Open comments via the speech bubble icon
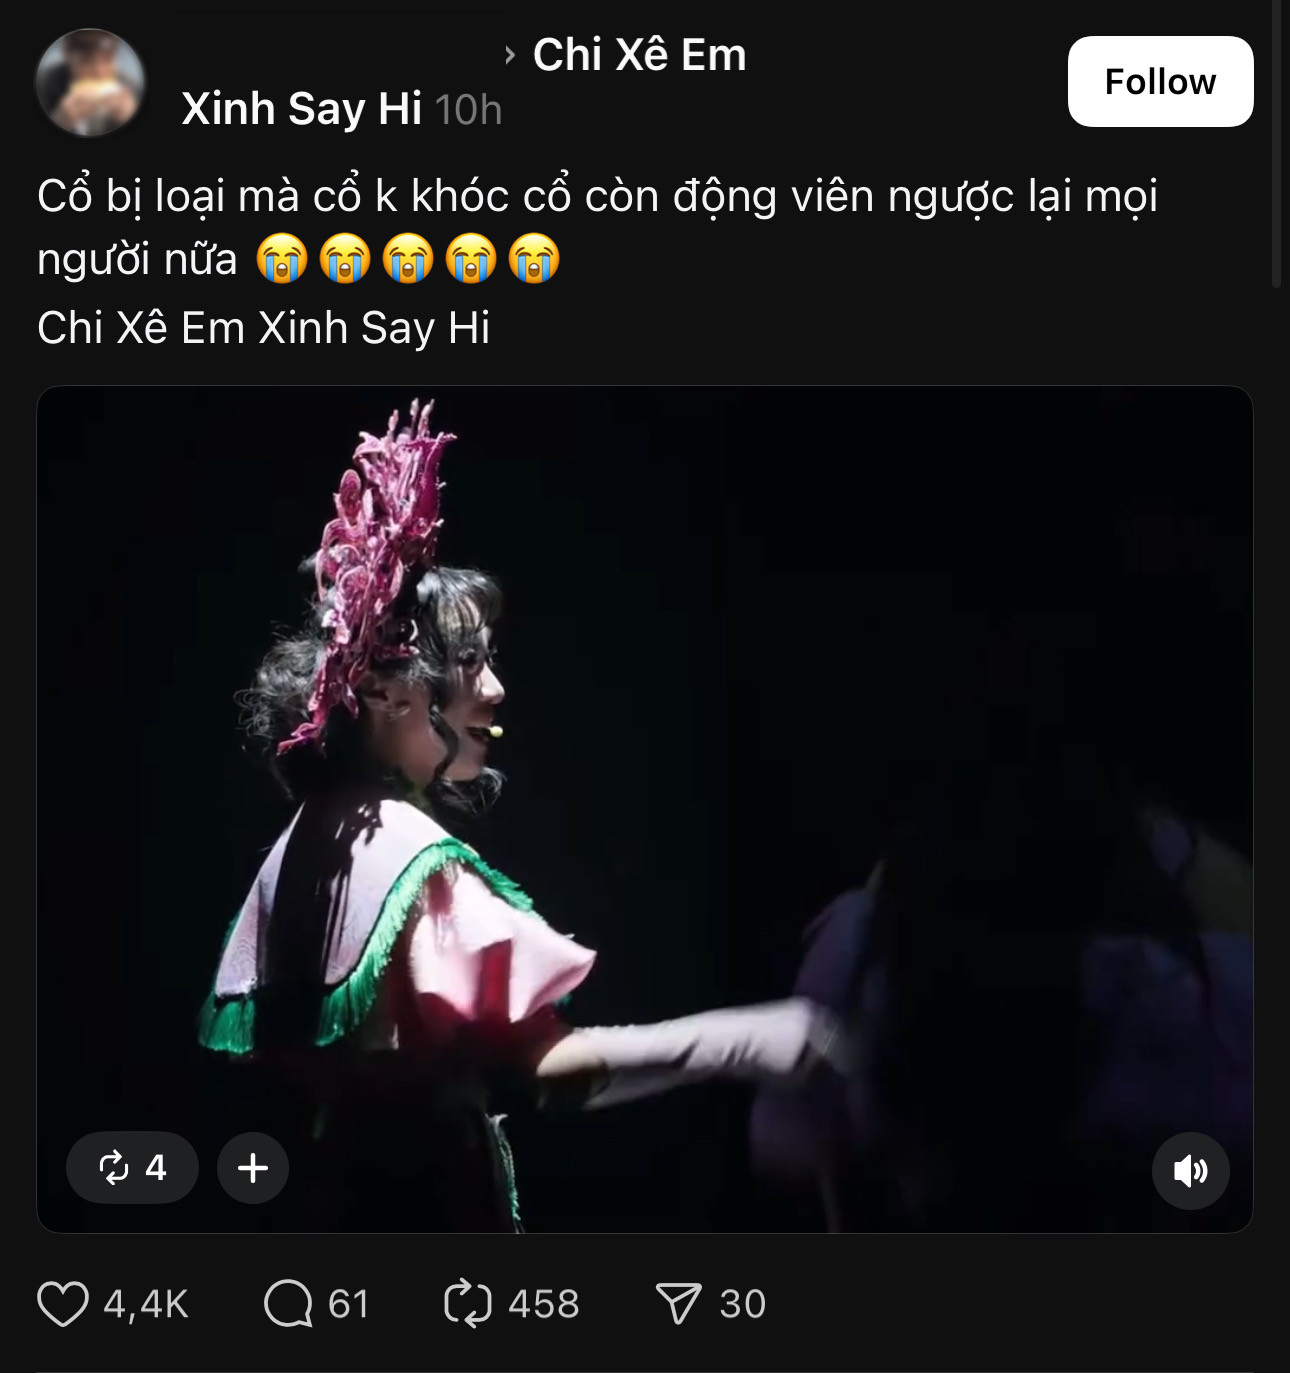This screenshot has width=1290, height=1373. 288,1304
